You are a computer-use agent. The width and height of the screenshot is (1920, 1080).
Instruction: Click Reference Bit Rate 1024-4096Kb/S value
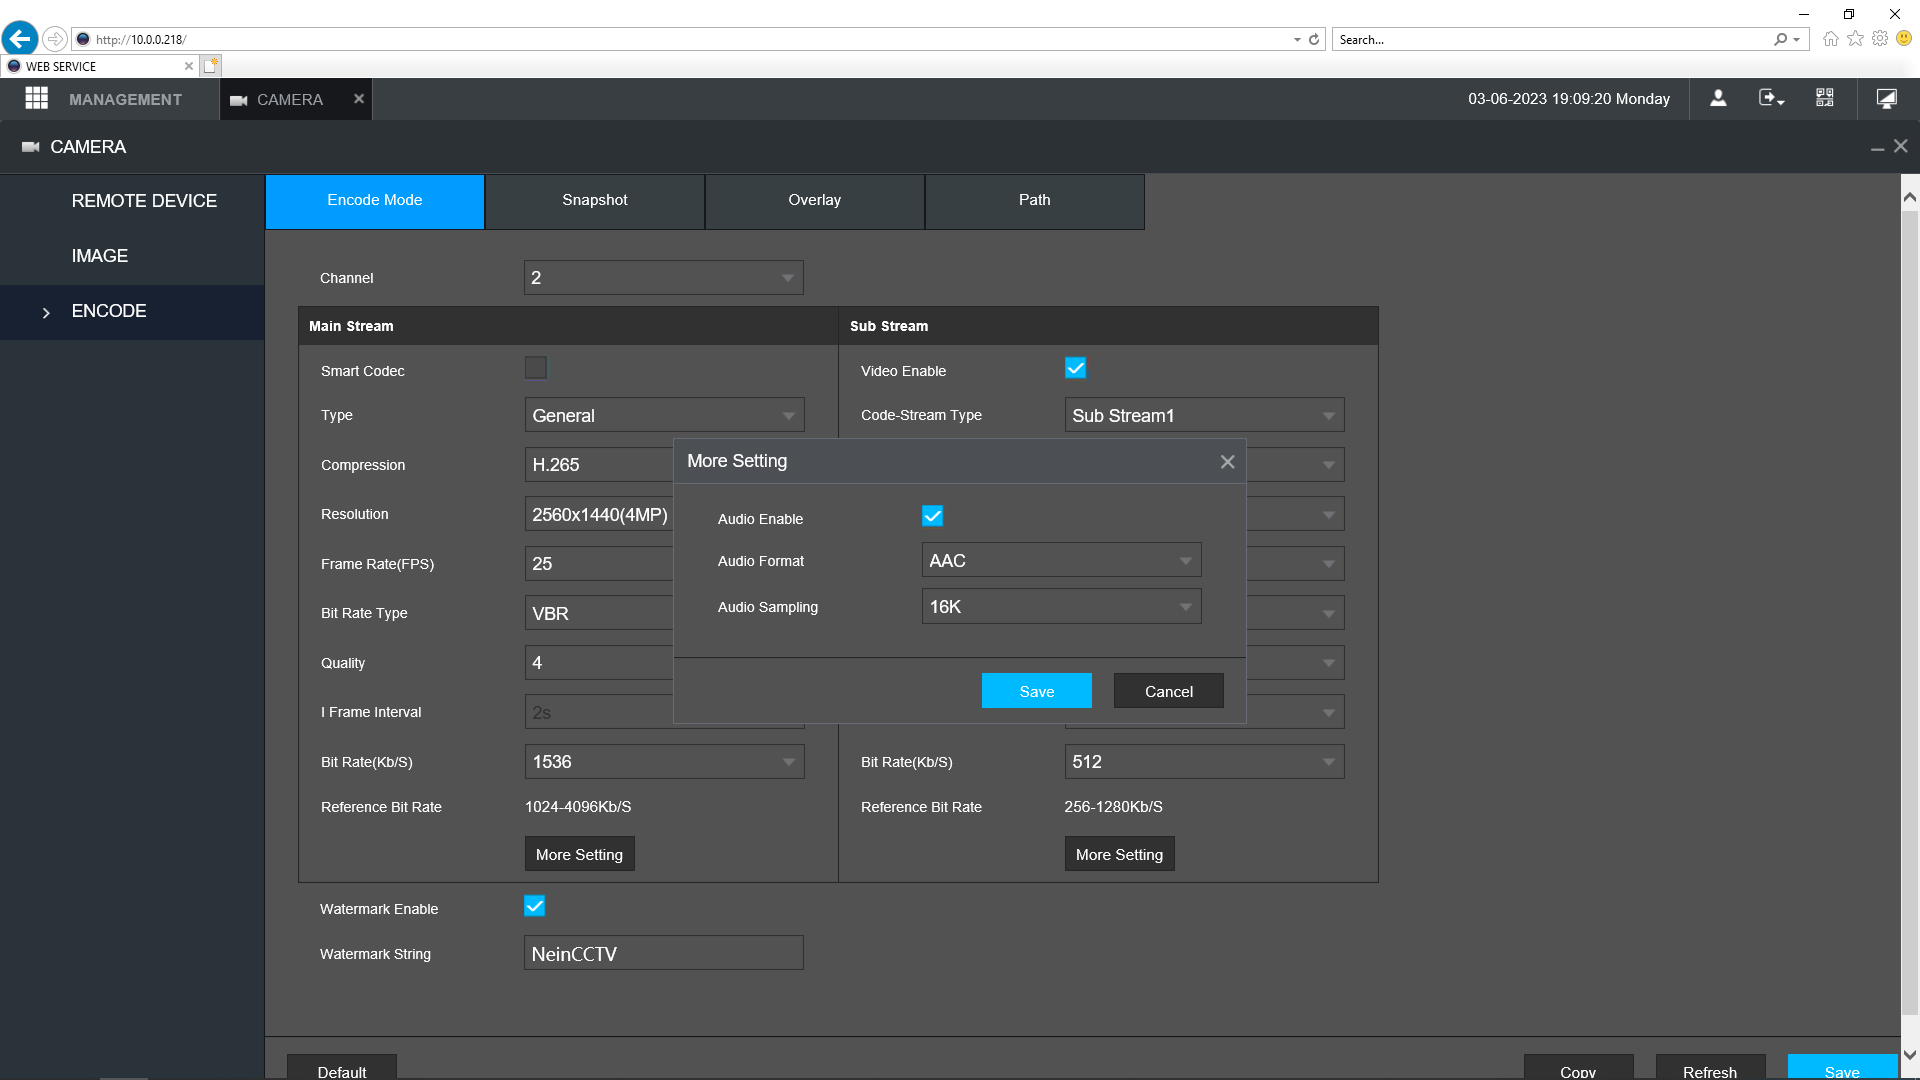pos(578,807)
